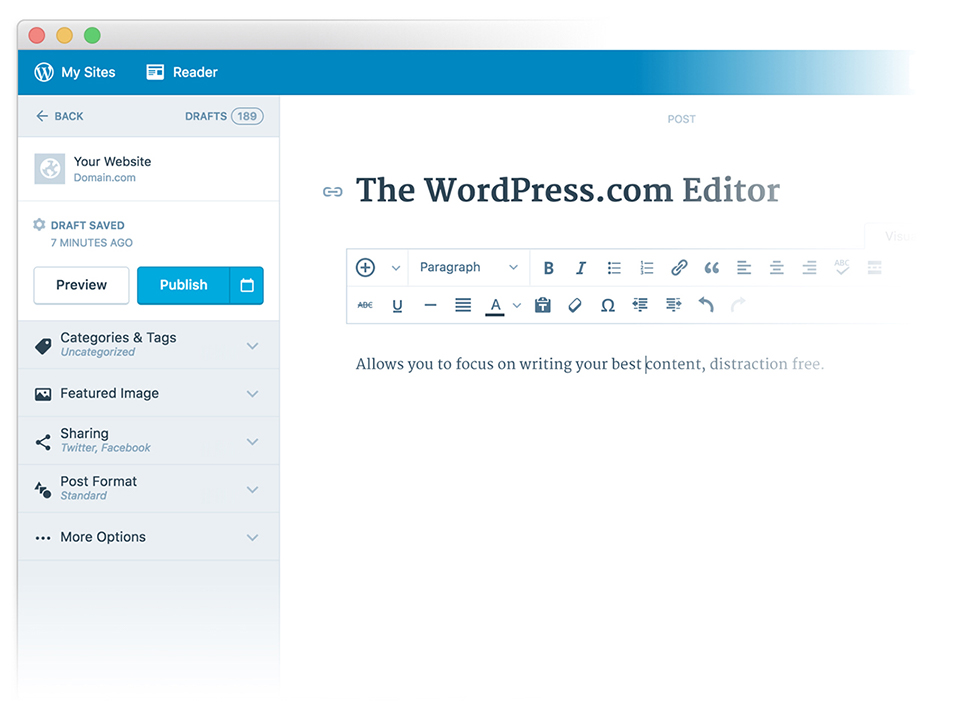
Task: Click the paste as text icon
Action: click(x=542, y=305)
